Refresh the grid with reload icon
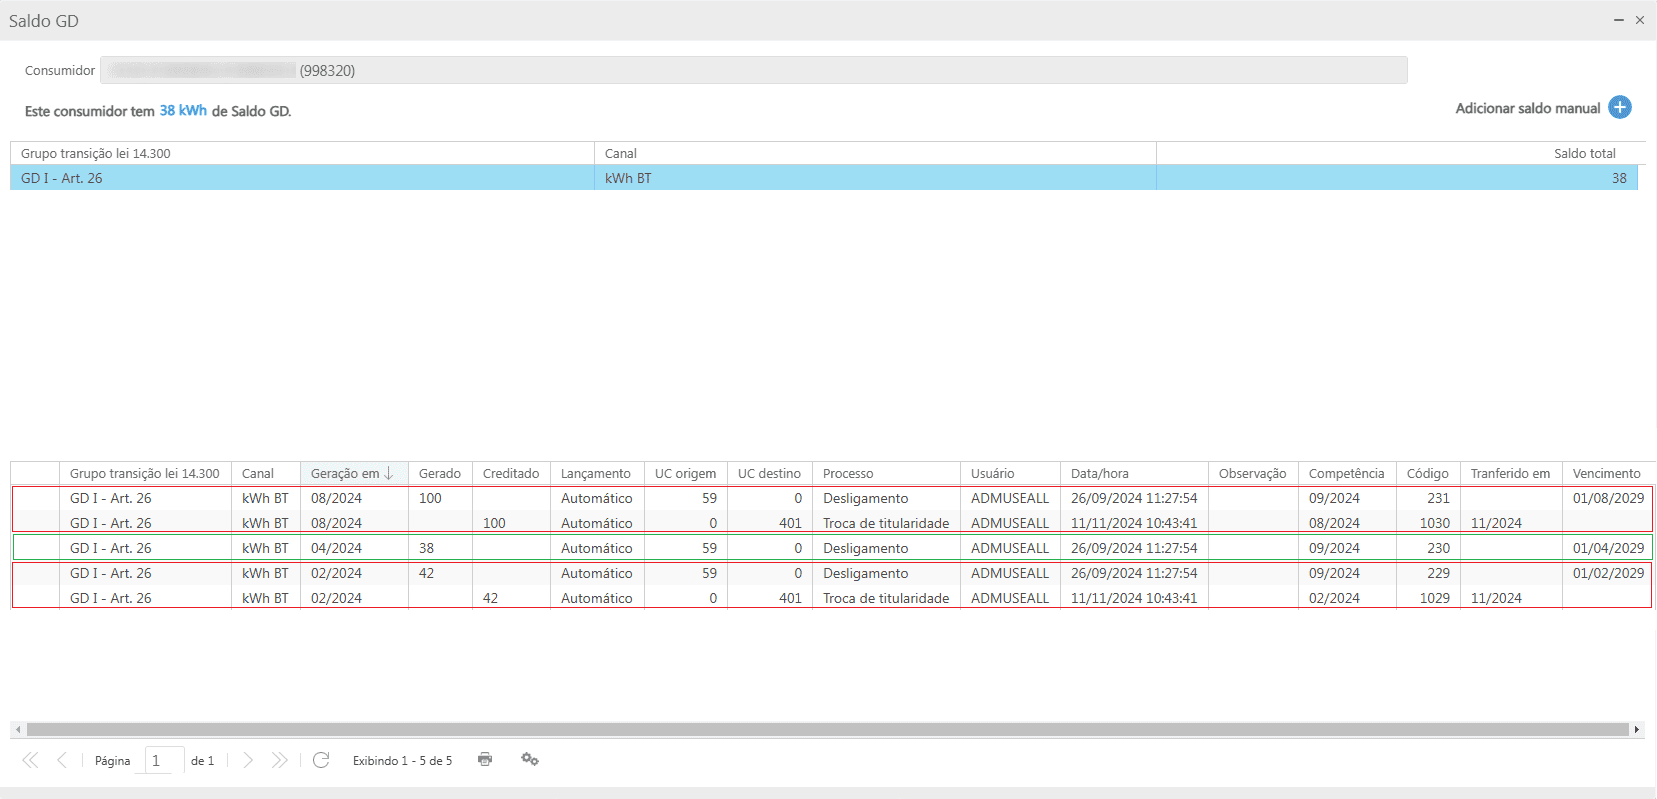The image size is (1657, 799). (x=321, y=760)
